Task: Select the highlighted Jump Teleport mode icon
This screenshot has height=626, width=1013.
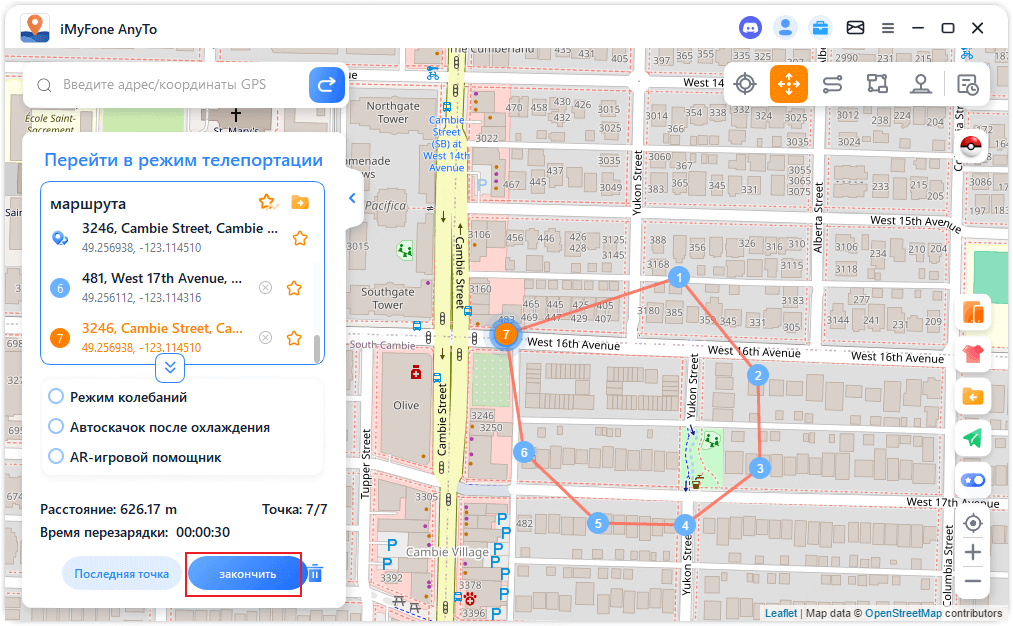Action: 789,84
